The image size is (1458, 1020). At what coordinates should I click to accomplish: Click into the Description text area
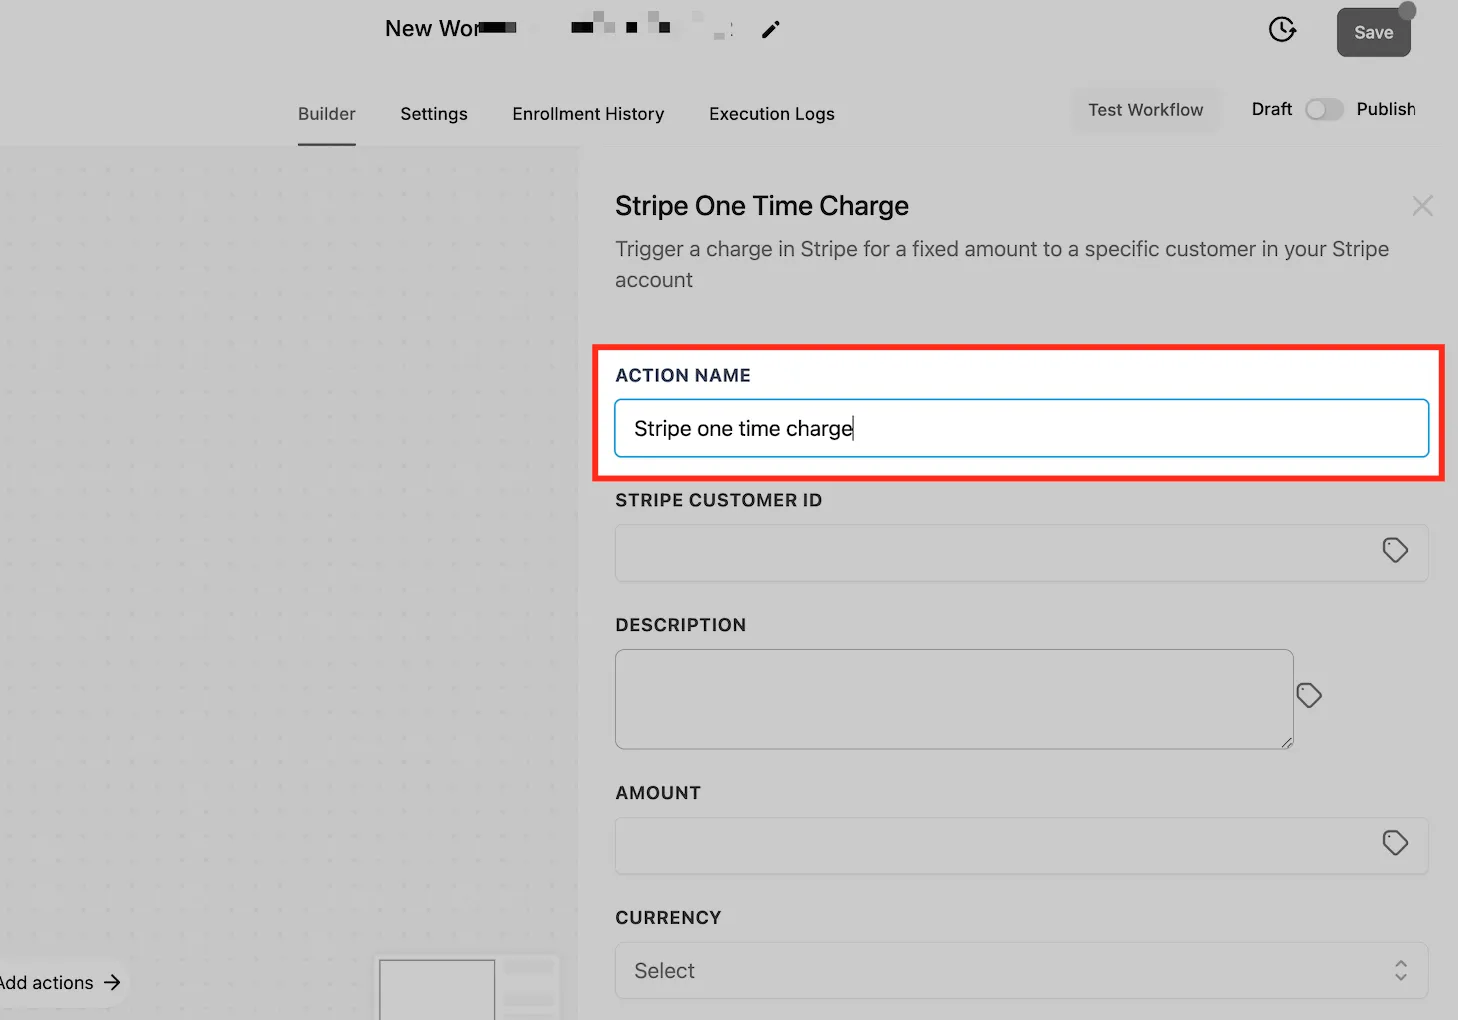[x=954, y=699]
